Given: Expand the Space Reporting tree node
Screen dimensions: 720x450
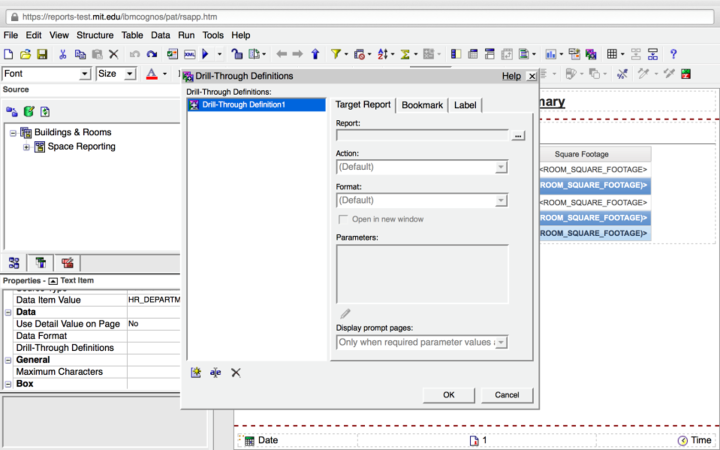Looking at the screenshot, I should pos(27,147).
